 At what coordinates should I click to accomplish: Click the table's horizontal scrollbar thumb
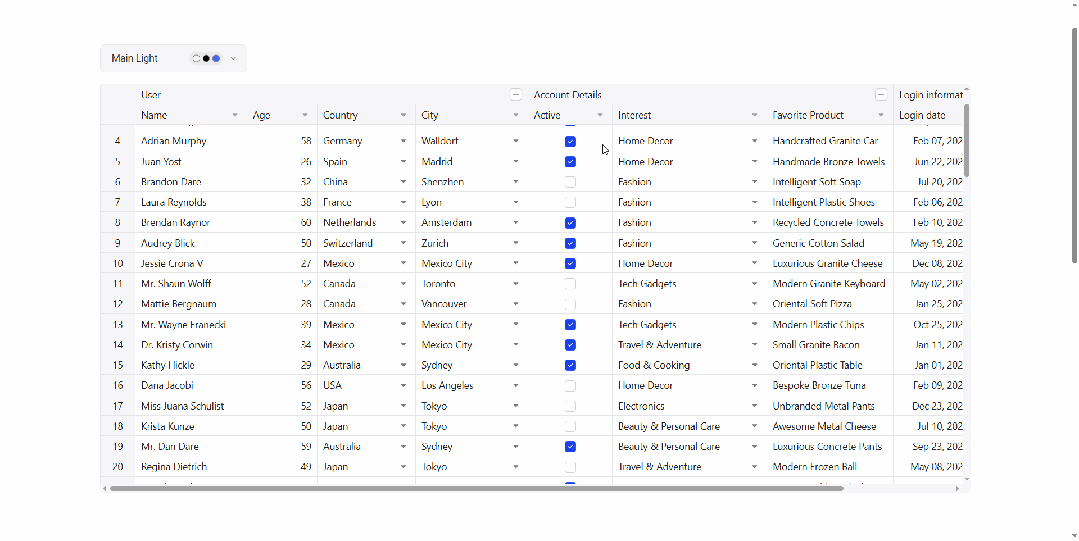pyautogui.click(x=476, y=488)
